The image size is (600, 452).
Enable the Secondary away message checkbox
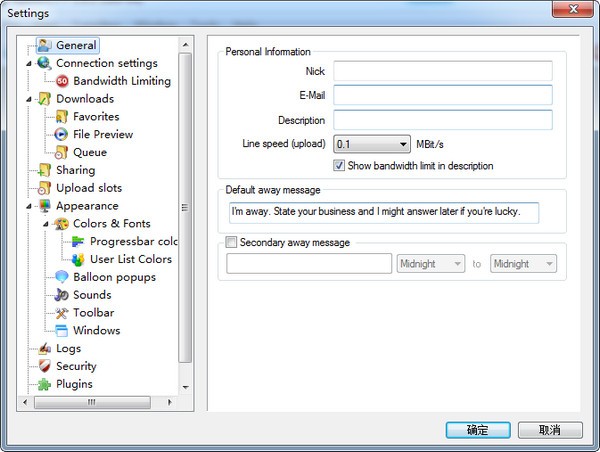pos(231,242)
